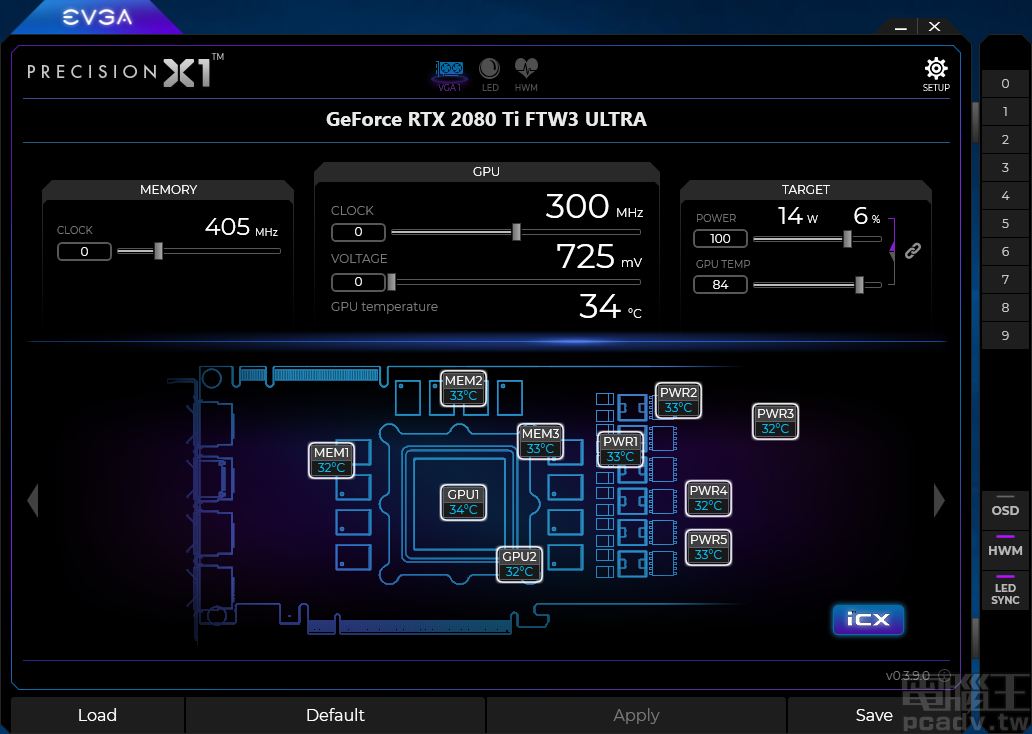
Task: Click the Default button
Action: click(x=336, y=715)
